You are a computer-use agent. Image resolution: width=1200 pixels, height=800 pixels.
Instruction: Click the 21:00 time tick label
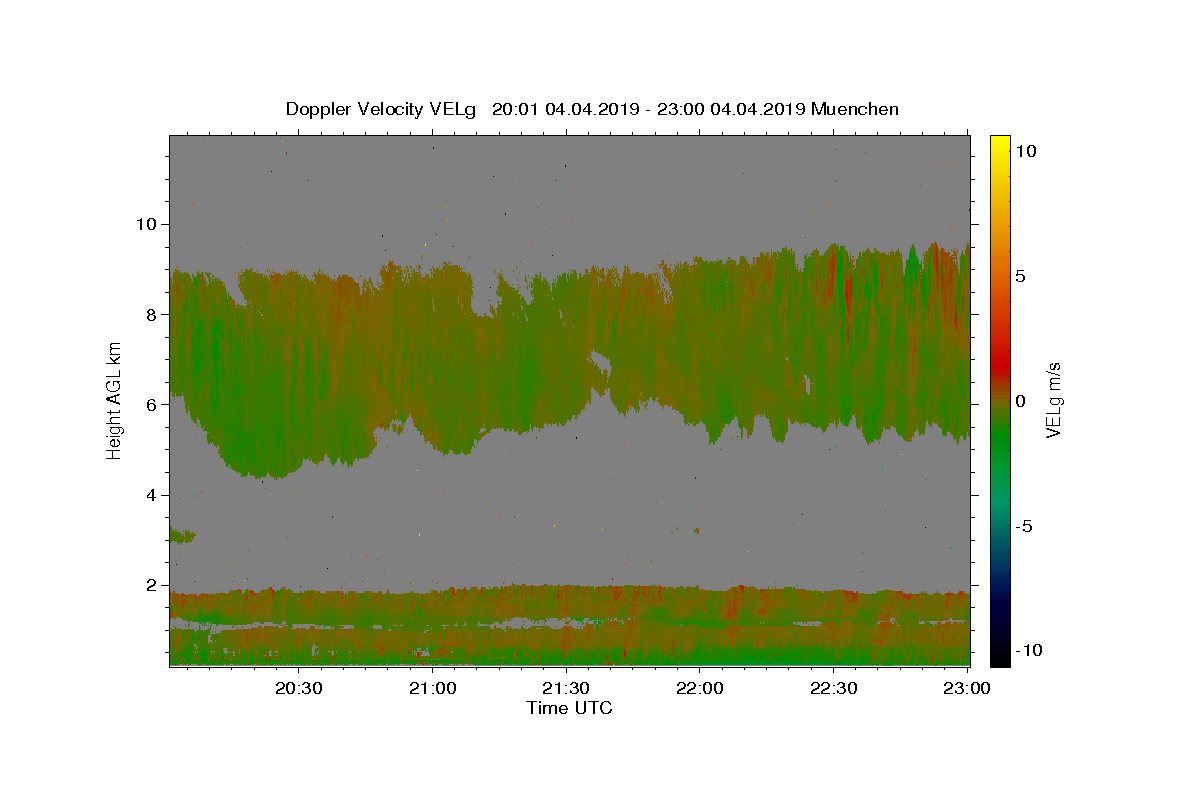pos(433,688)
